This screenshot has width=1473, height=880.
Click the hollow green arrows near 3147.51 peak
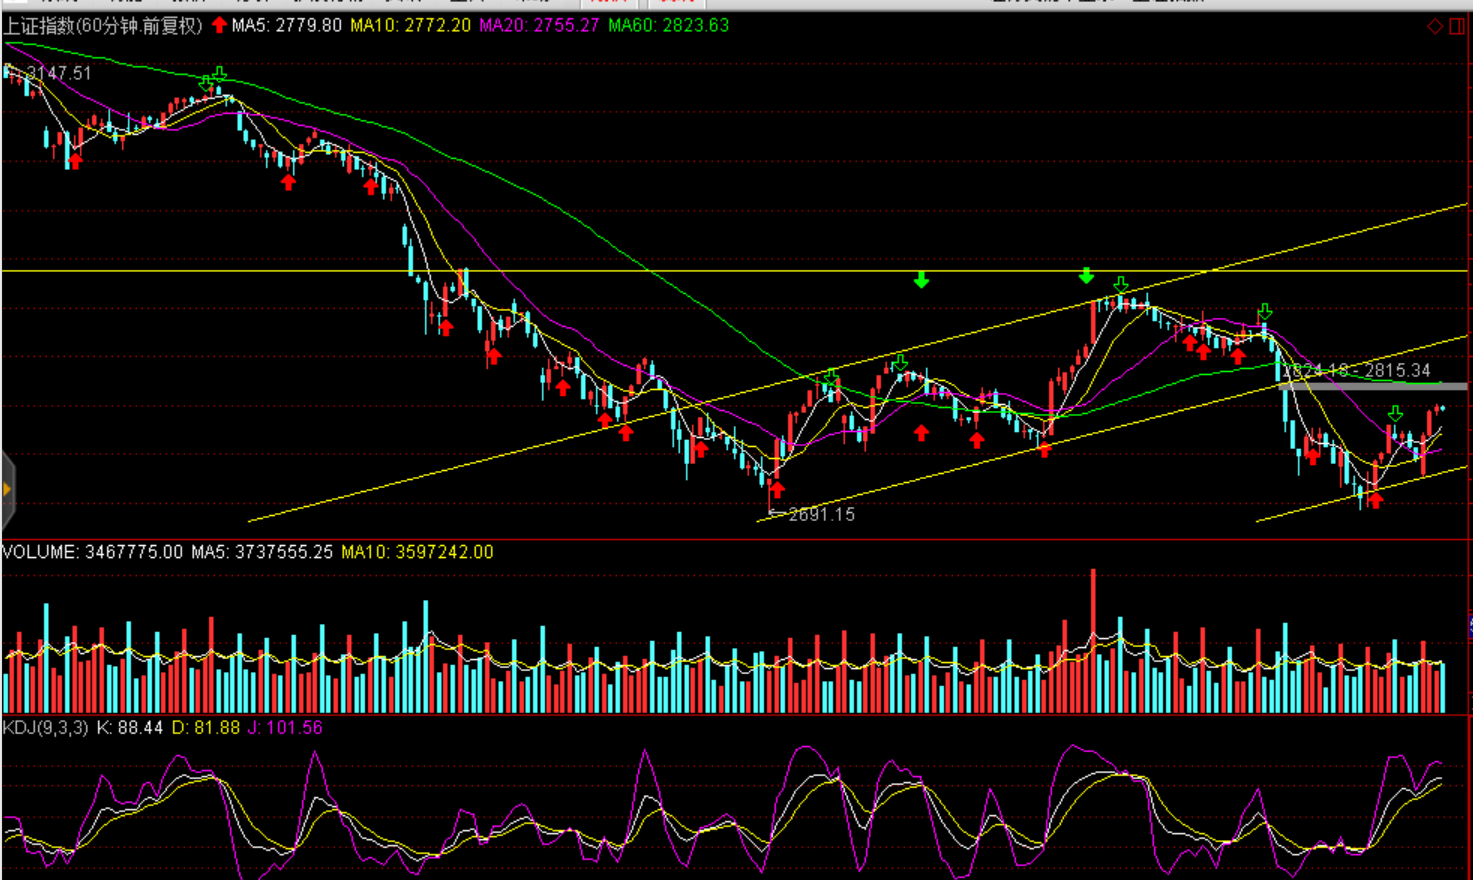[x=213, y=78]
